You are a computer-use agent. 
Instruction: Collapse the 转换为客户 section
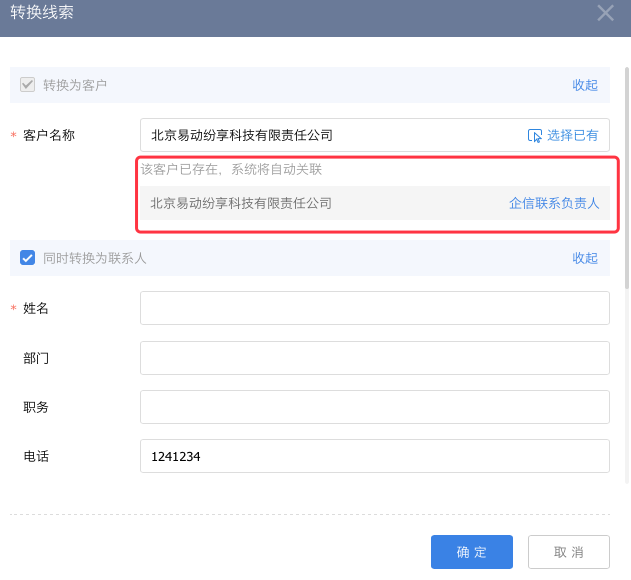click(585, 85)
